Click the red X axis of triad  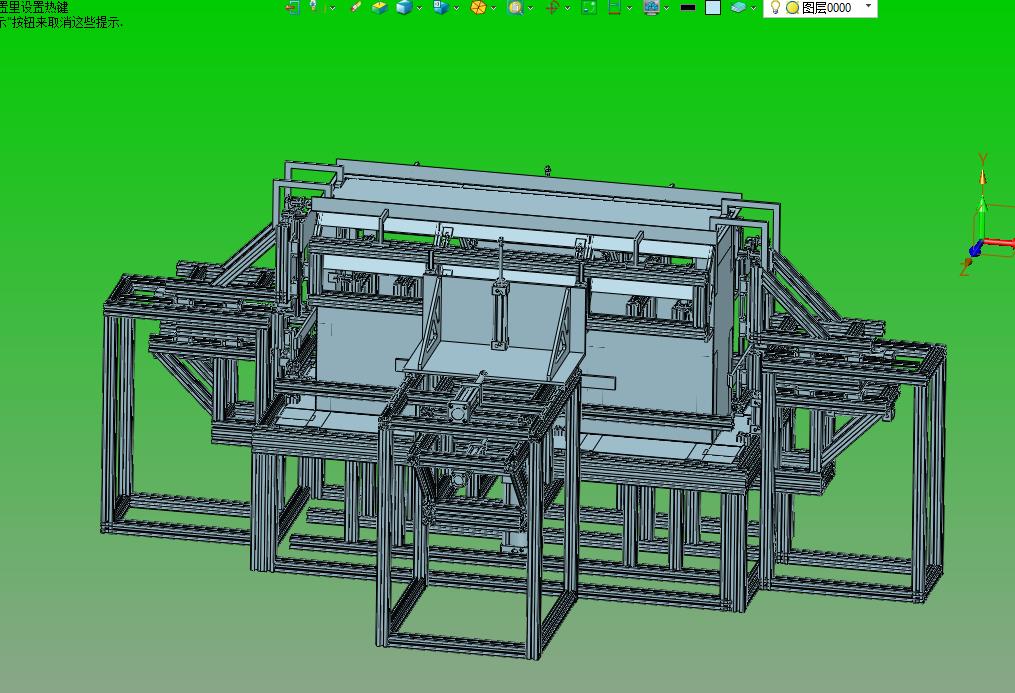pyautogui.click(x=998, y=243)
